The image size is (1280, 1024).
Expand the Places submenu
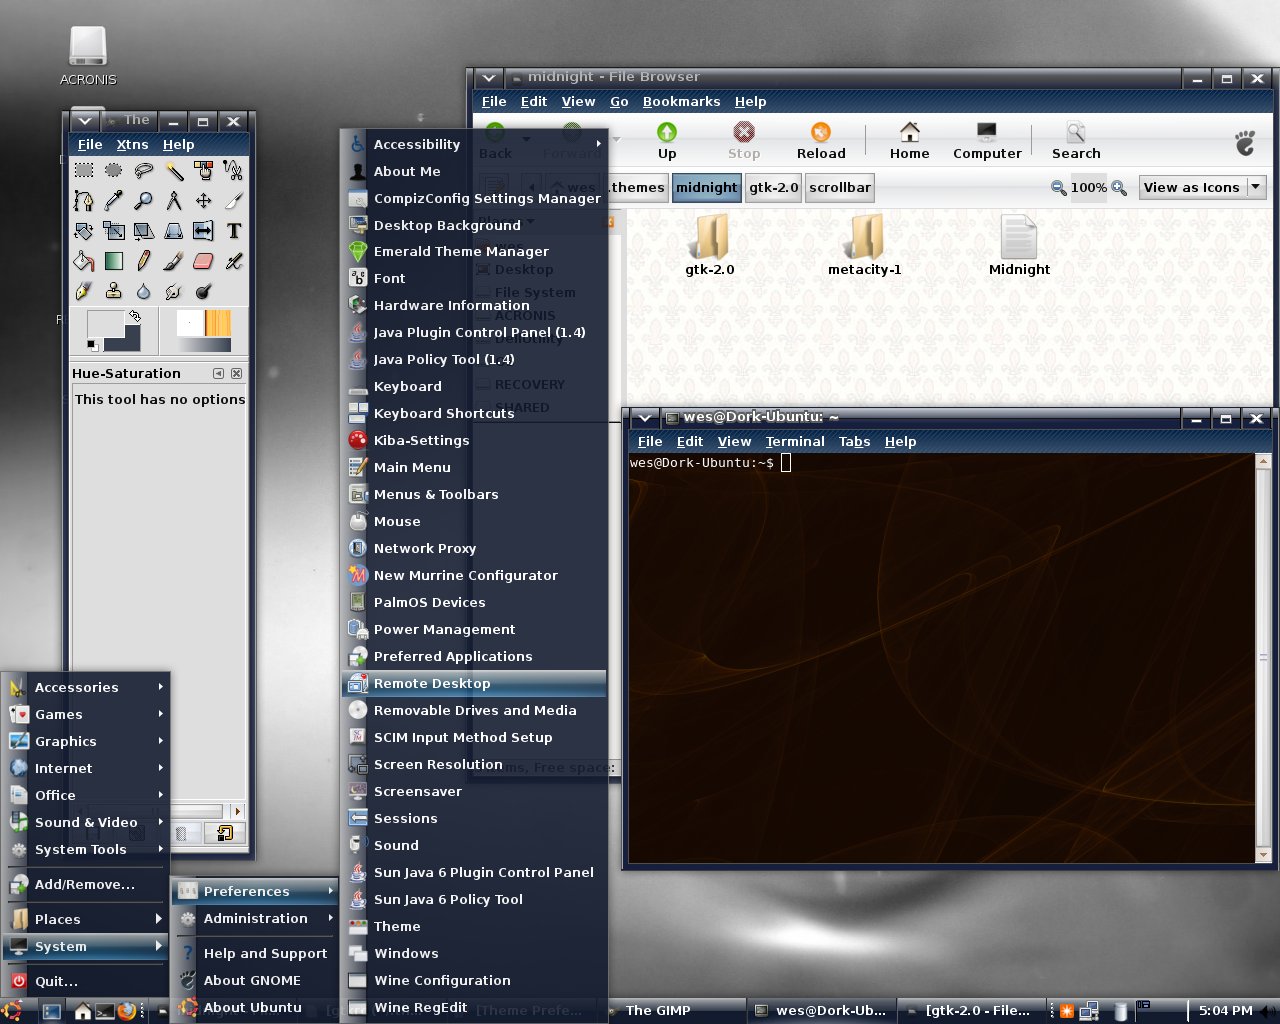click(x=86, y=919)
